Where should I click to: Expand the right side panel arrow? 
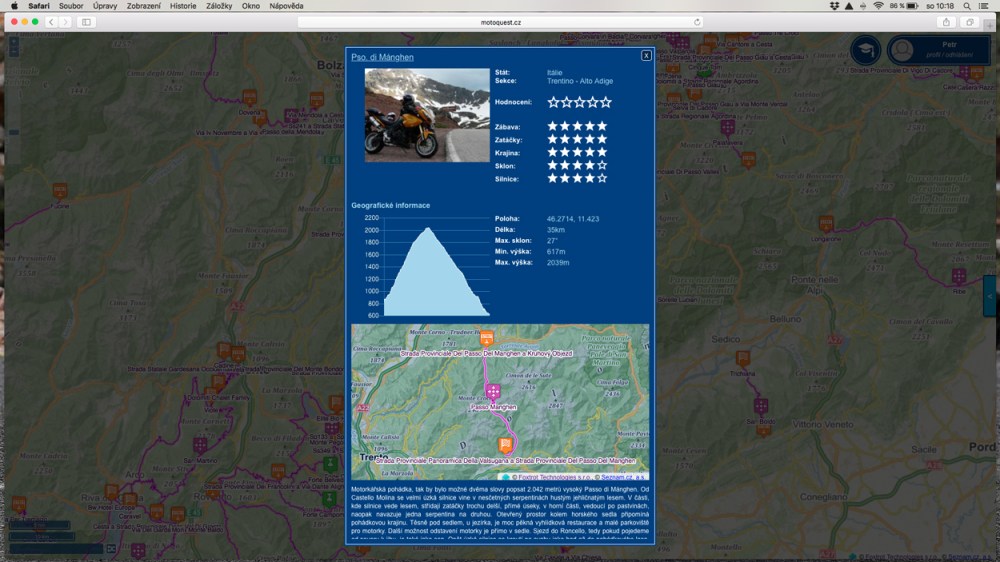(989, 296)
